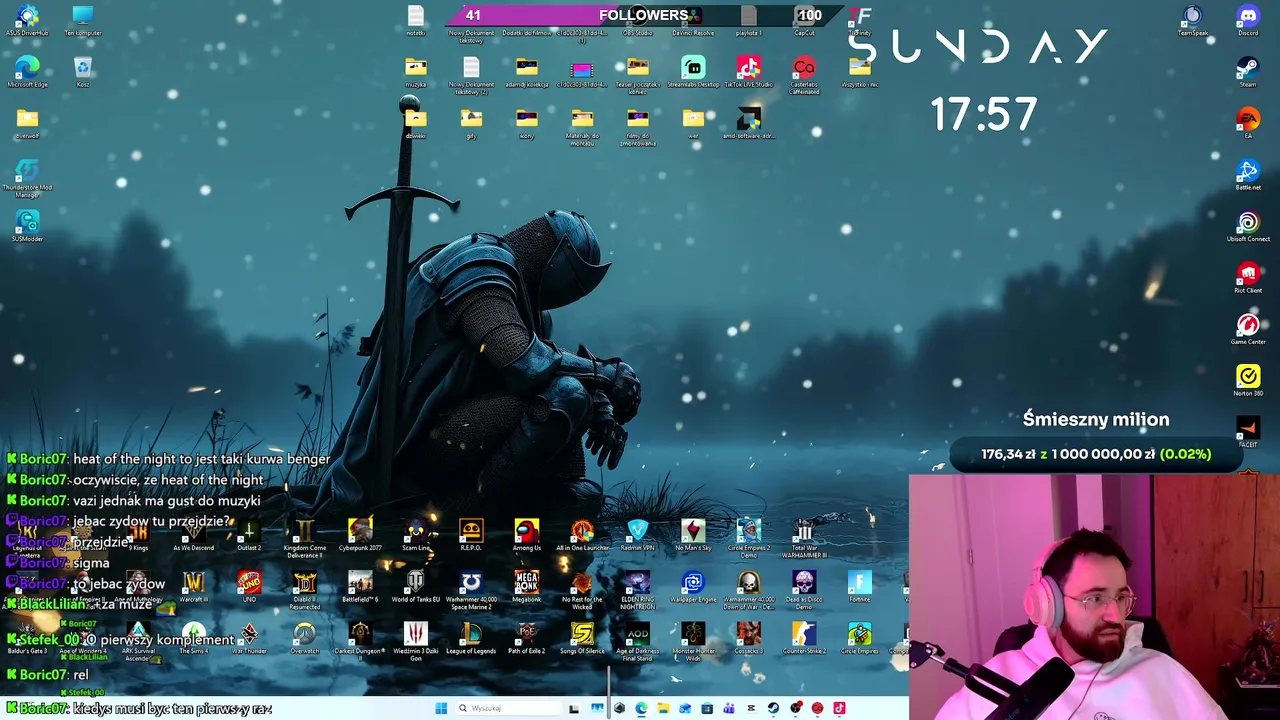Image resolution: width=1280 pixels, height=720 pixels.
Task: Launch the Riot Client shortcut
Action: tap(1248, 278)
